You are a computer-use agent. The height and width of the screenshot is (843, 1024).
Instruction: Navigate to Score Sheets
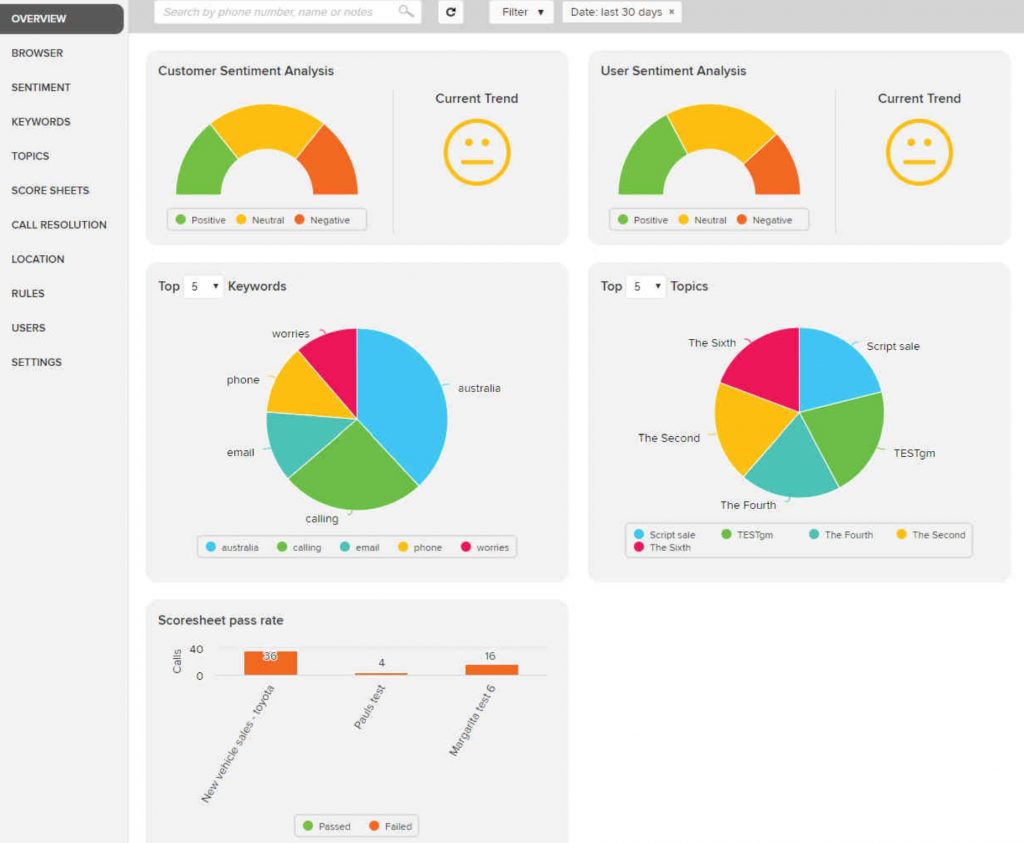coord(48,190)
